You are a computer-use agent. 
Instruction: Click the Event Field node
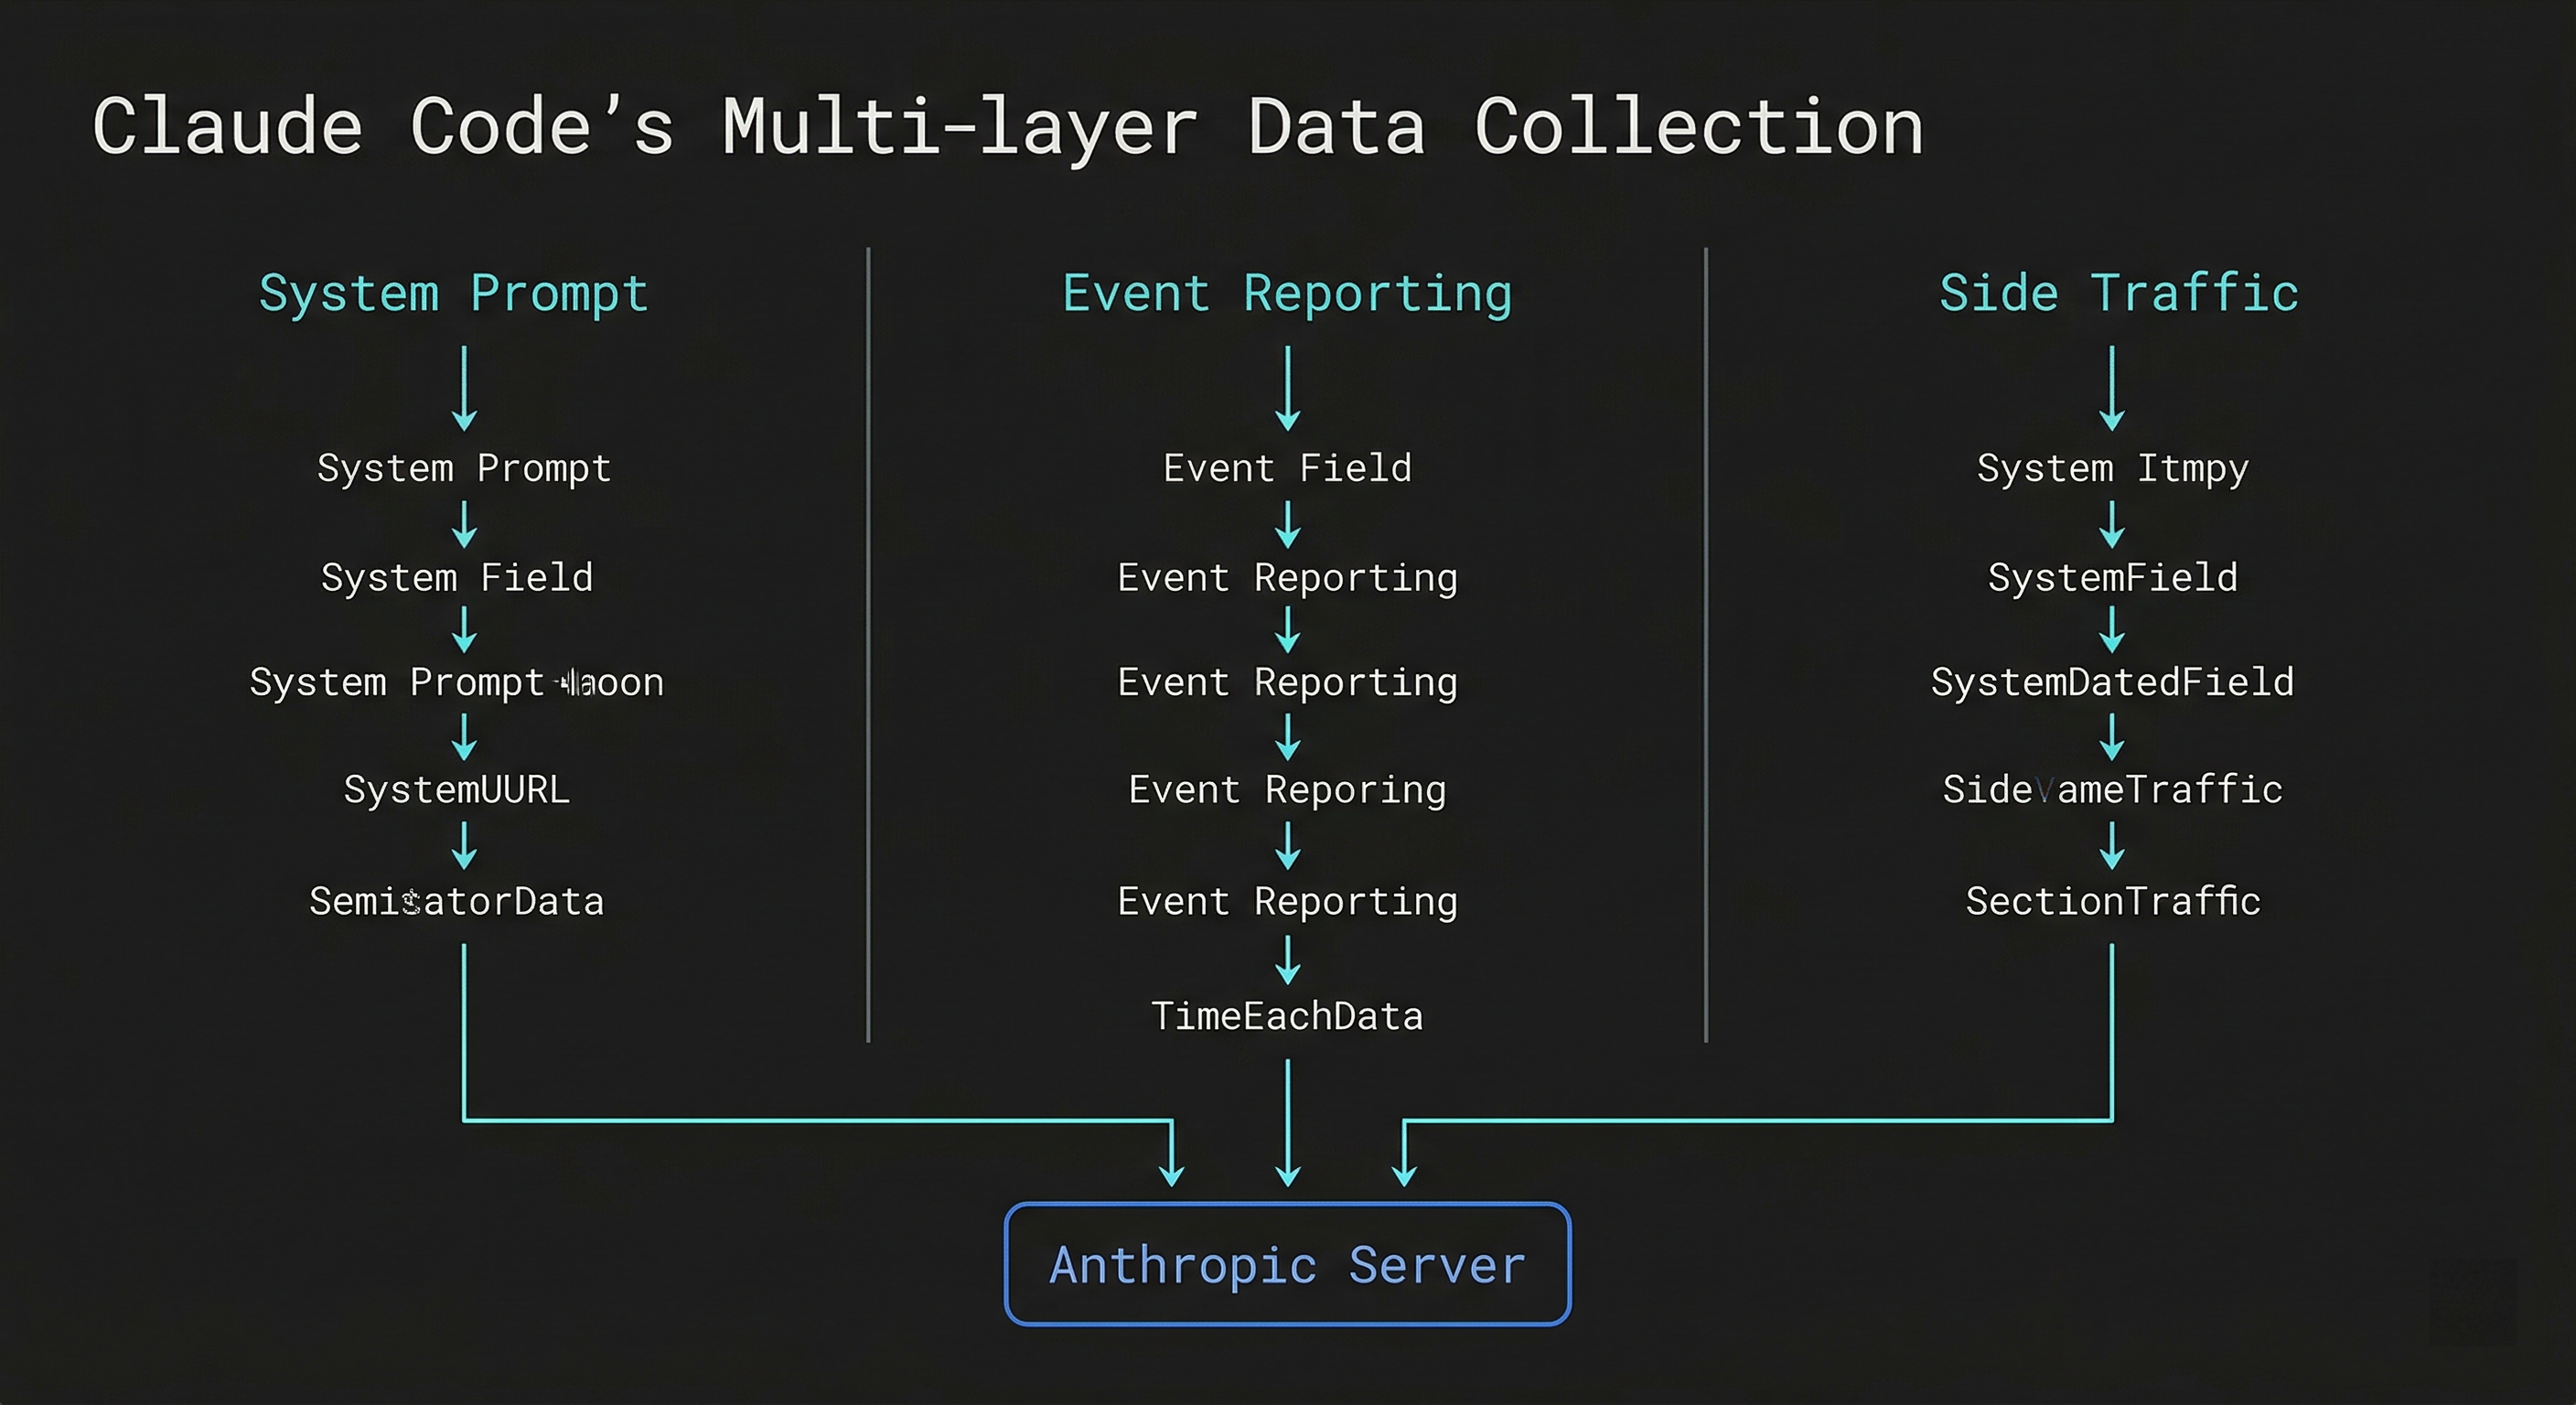(x=1287, y=468)
